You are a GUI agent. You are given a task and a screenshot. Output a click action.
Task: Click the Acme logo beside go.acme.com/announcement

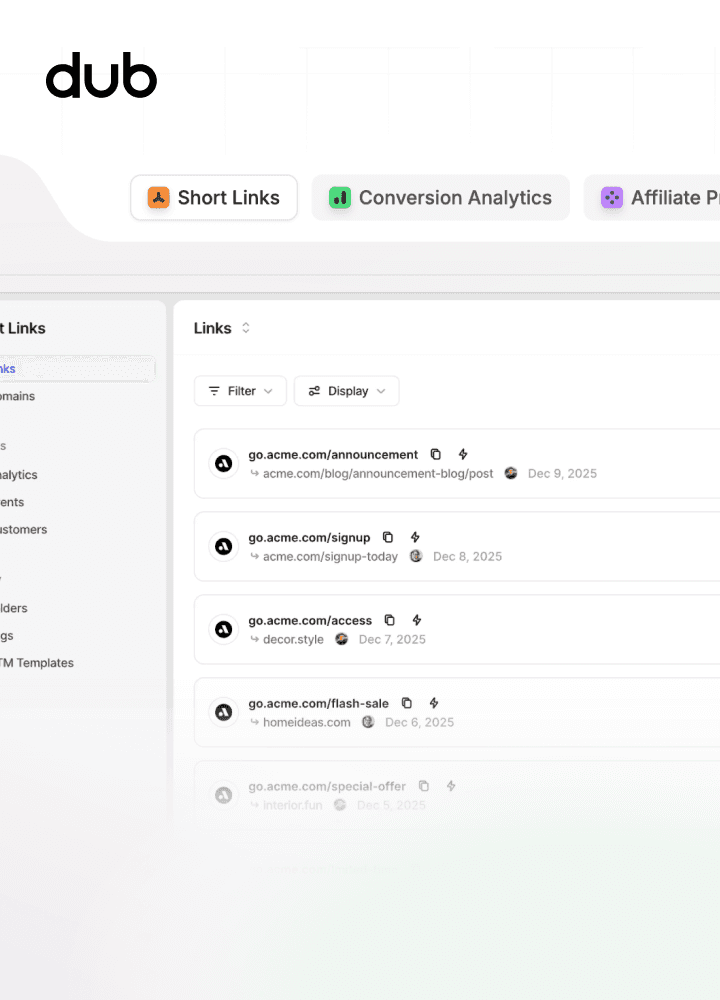click(223, 464)
